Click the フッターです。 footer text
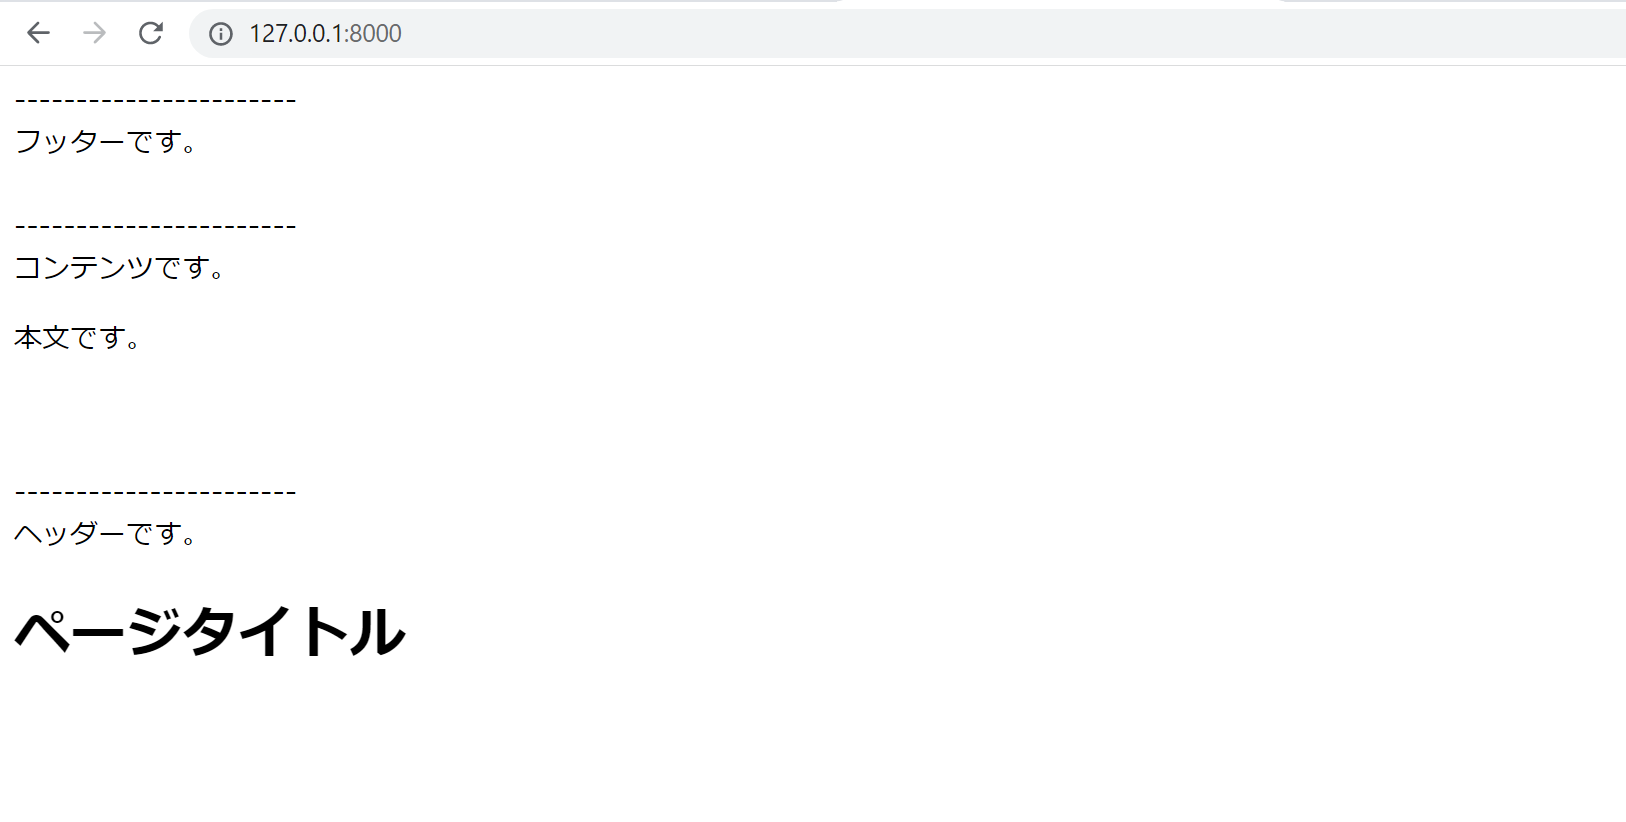The image size is (1626, 822). point(106,142)
